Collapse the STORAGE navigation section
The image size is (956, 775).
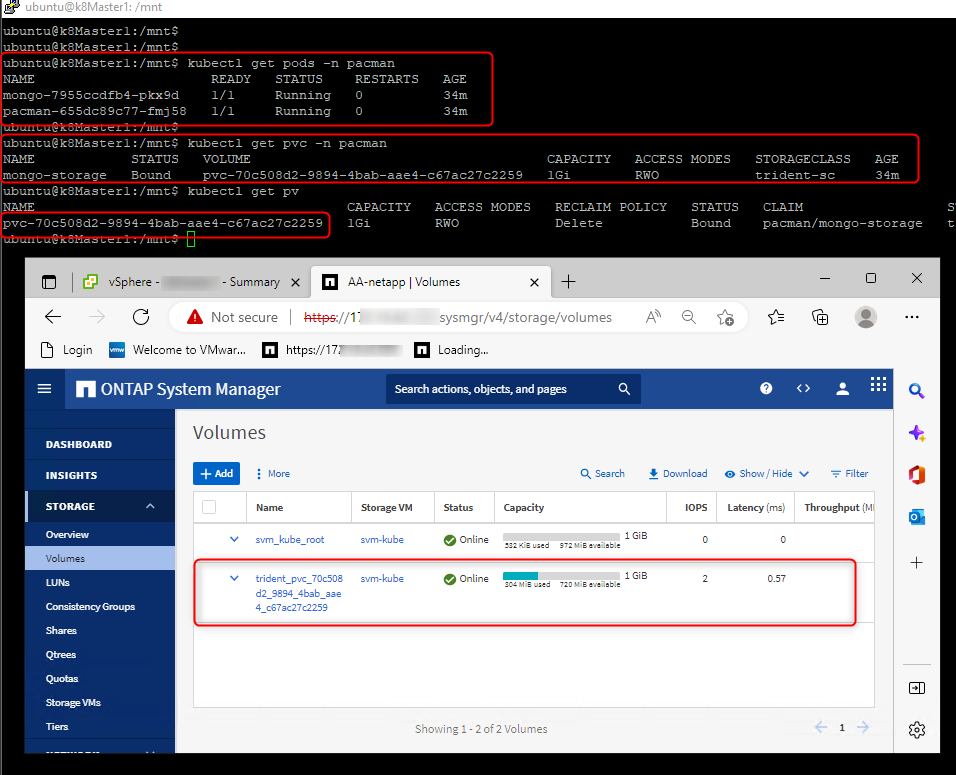click(x=151, y=507)
